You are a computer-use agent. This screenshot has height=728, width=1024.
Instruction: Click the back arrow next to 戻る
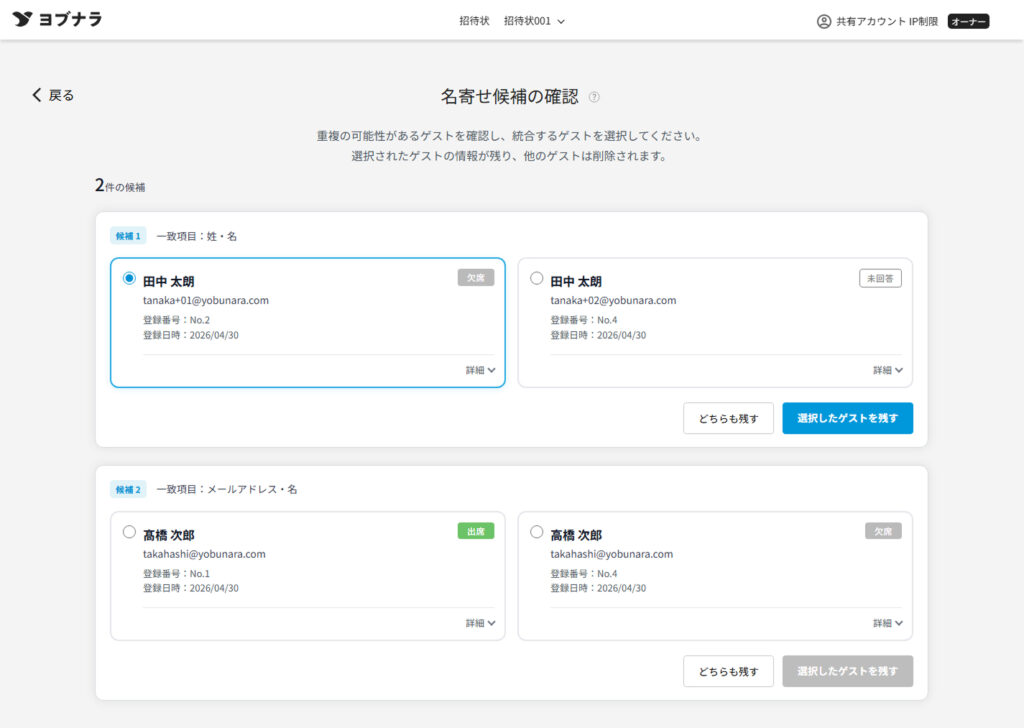[x=38, y=93]
